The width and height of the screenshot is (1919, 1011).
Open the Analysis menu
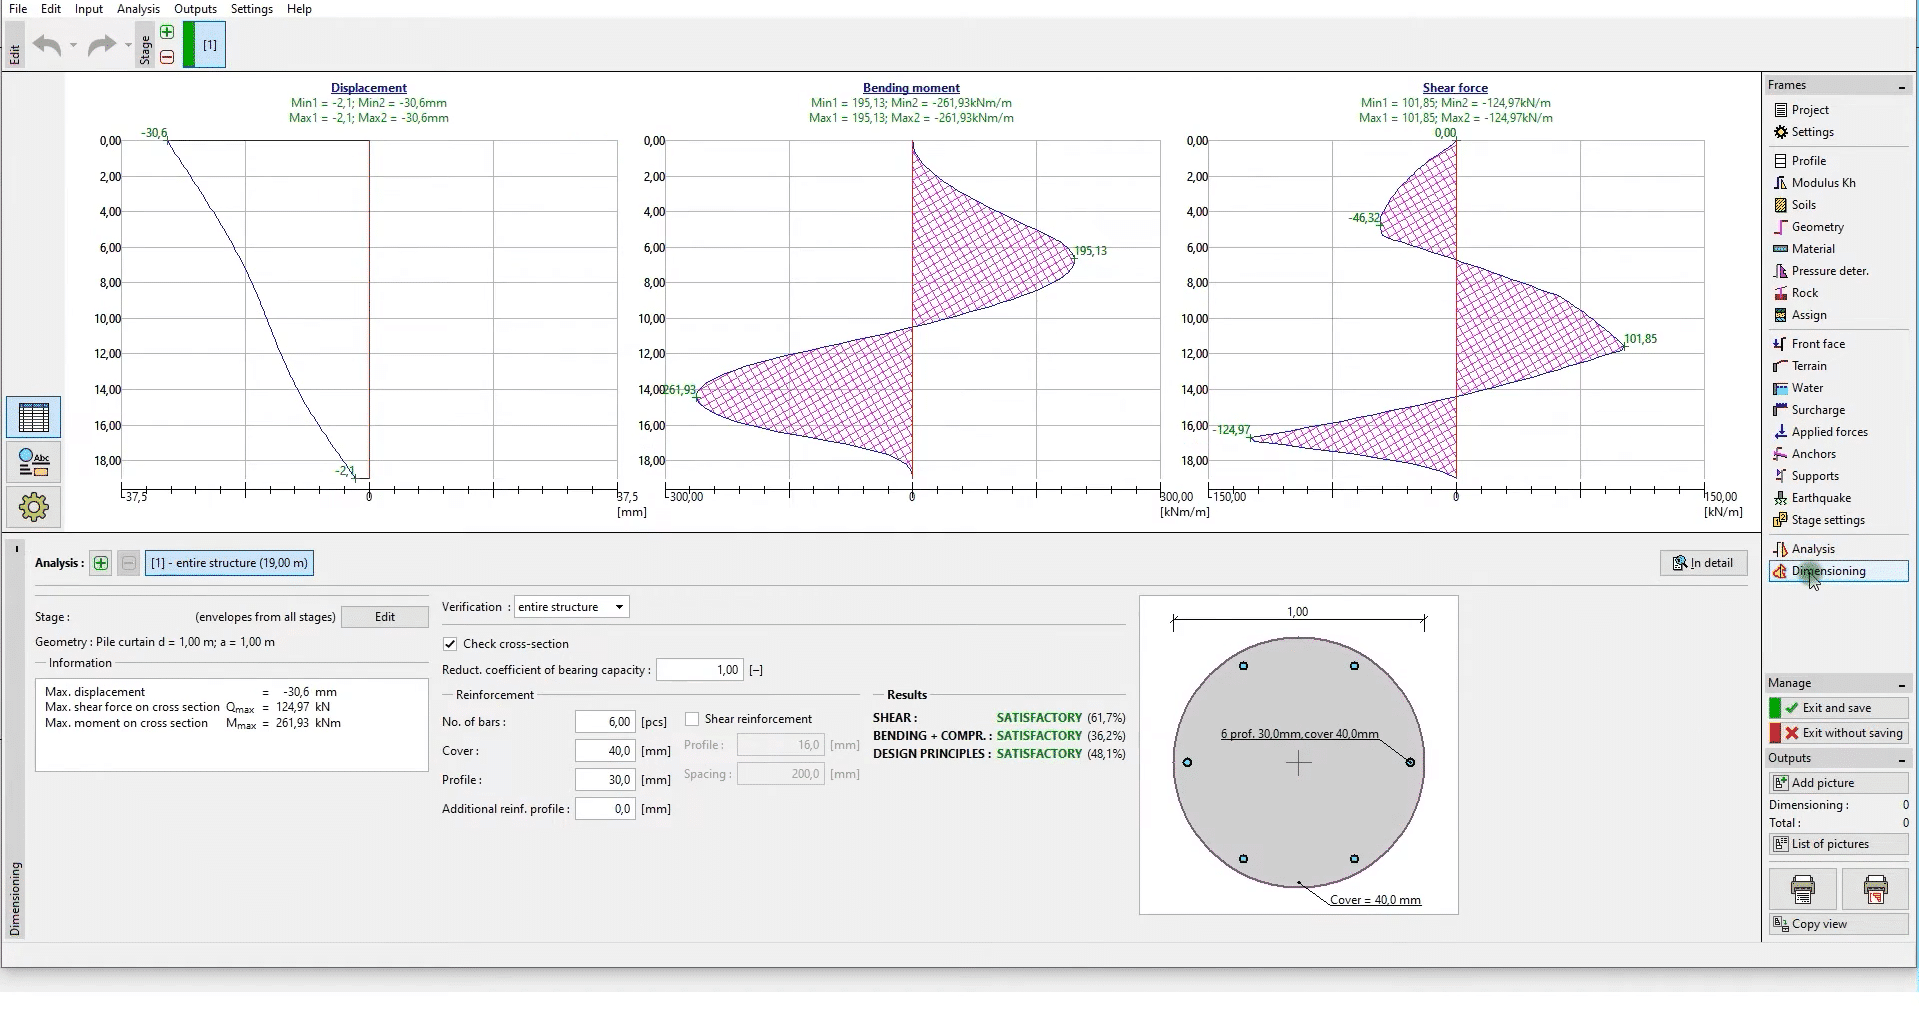(138, 9)
